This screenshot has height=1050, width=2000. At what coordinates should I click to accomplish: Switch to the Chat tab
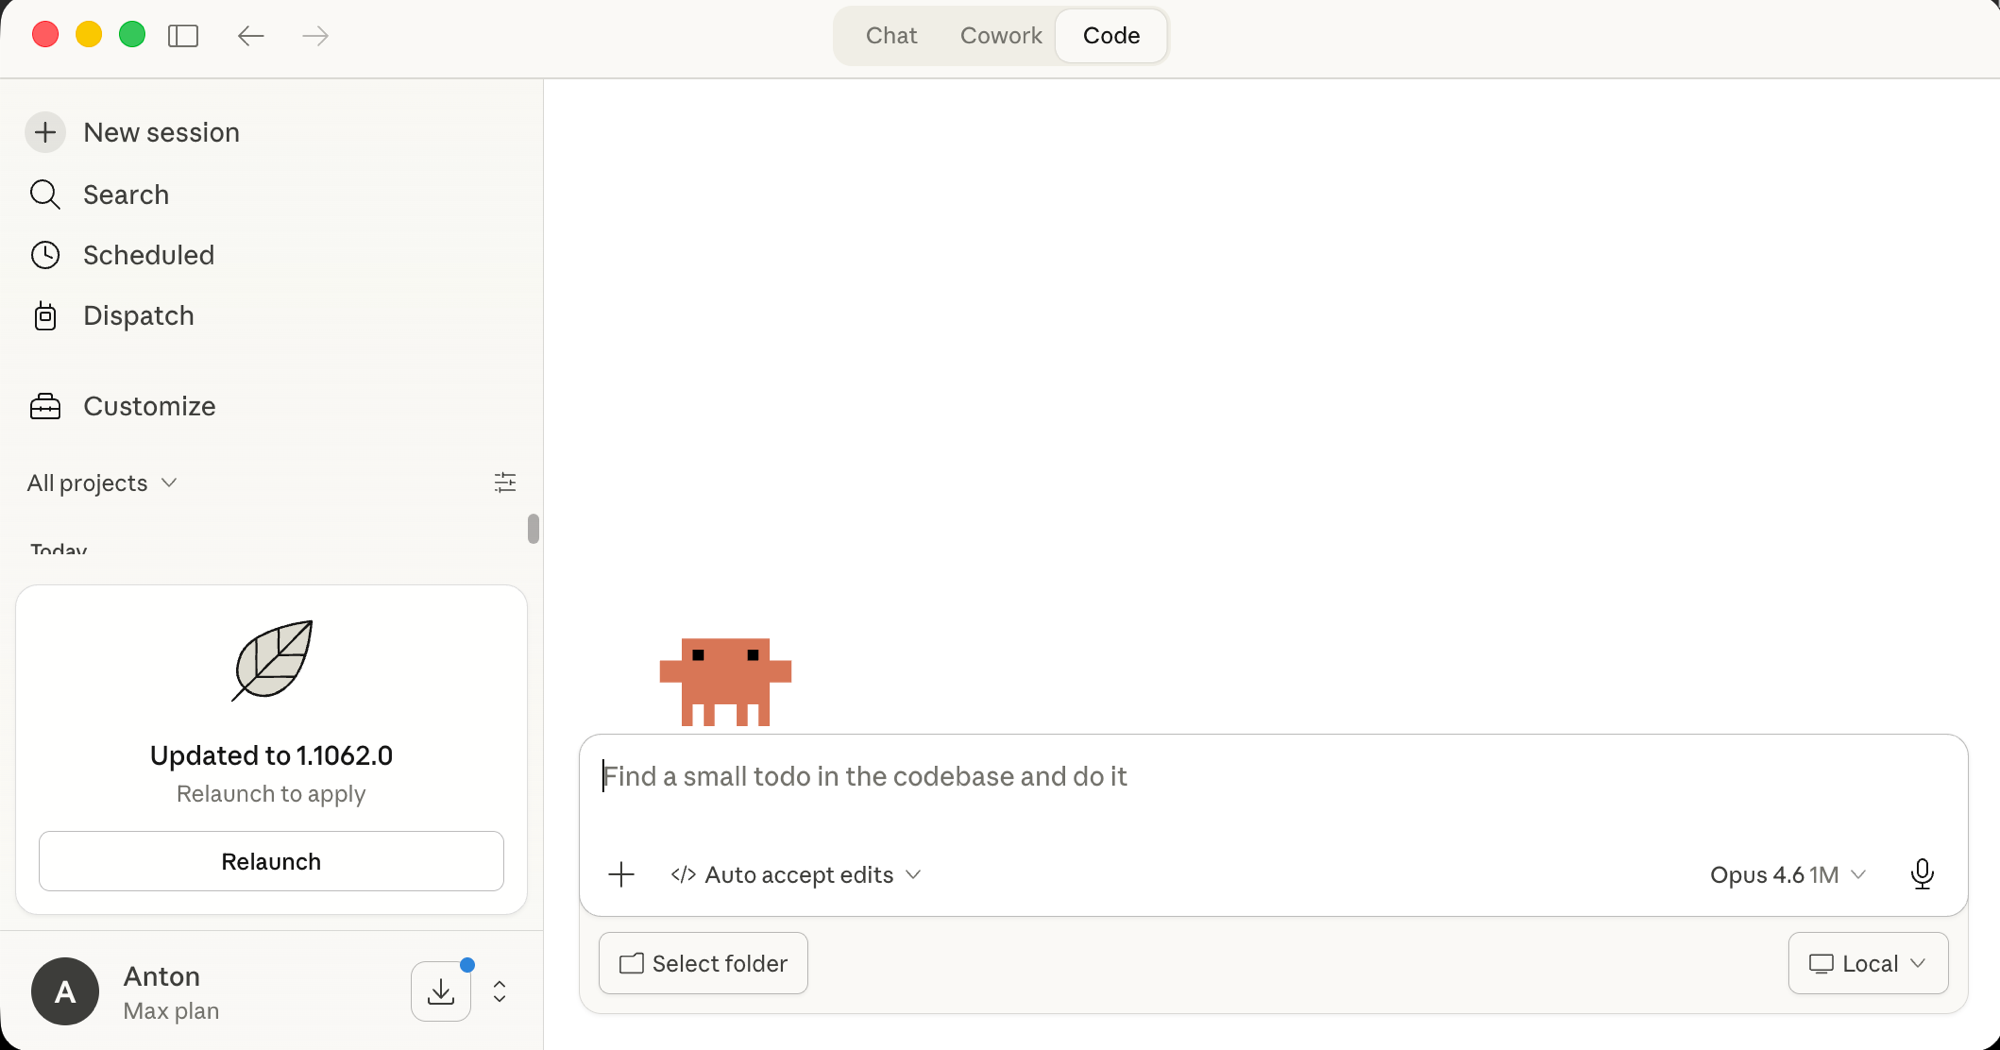pos(890,35)
